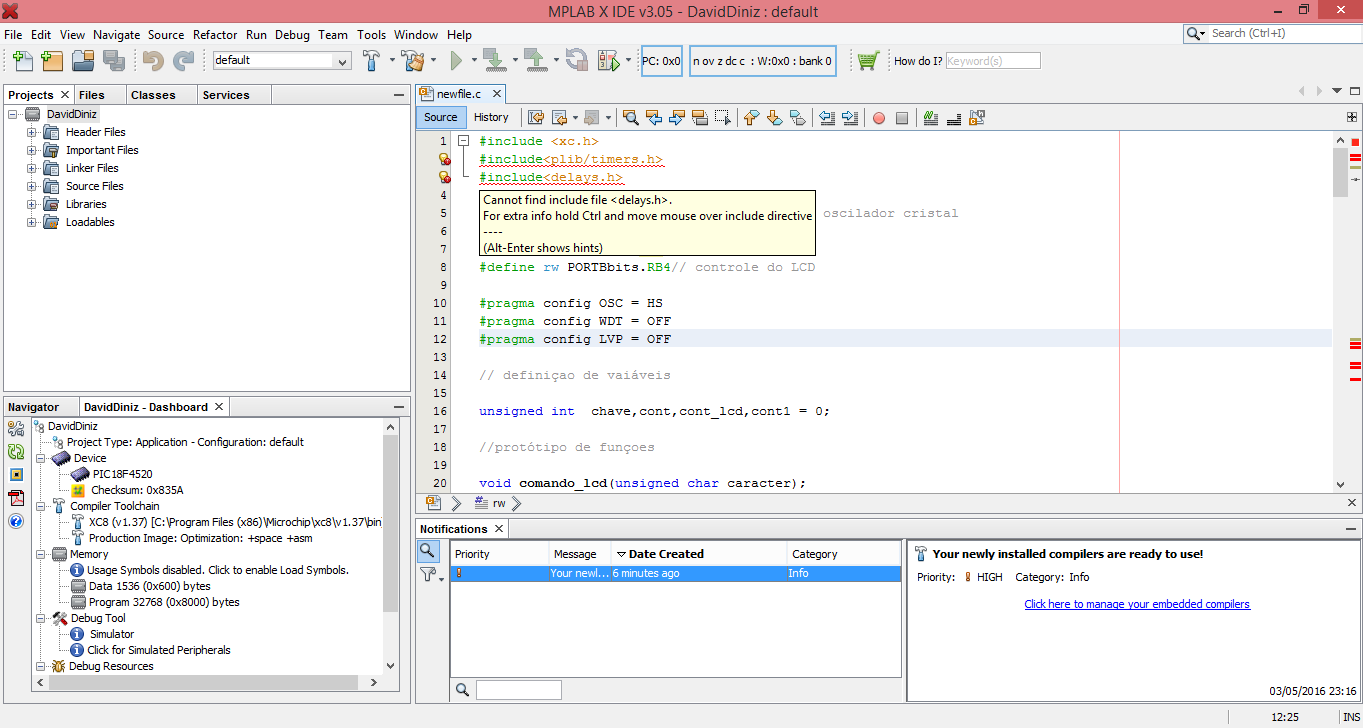Expand the Header Files folder
Image resolution: width=1363 pixels, height=728 pixels.
point(31,132)
